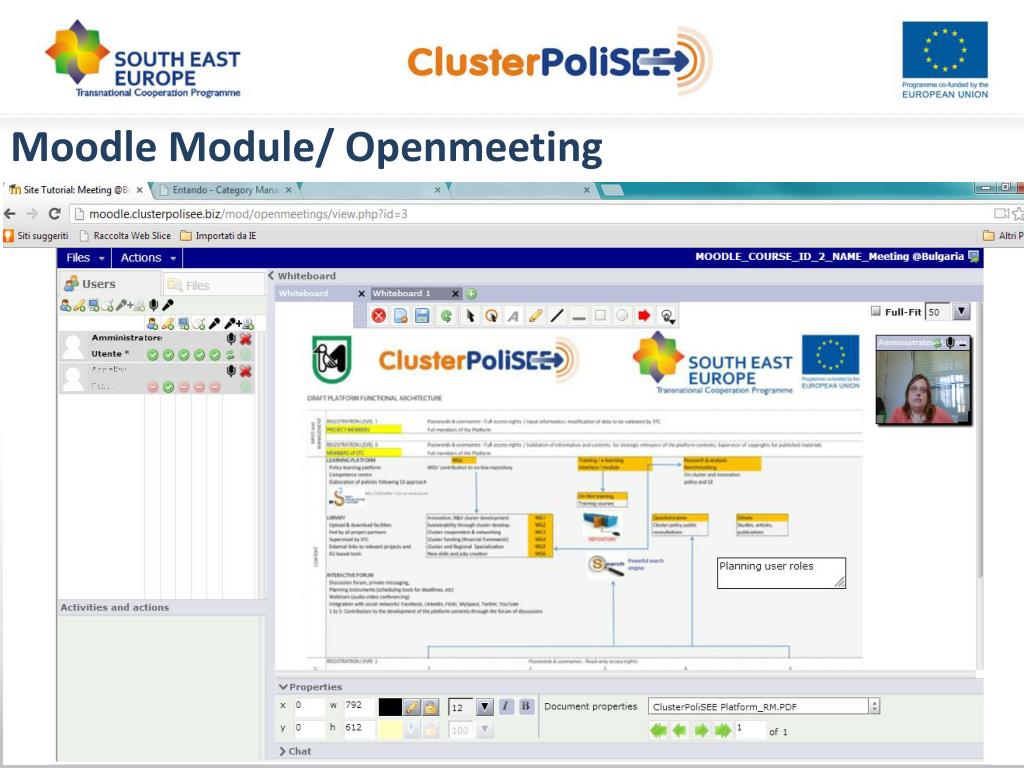1024x768 pixels.
Task: Go to first page with double left arrow
Action: point(658,730)
